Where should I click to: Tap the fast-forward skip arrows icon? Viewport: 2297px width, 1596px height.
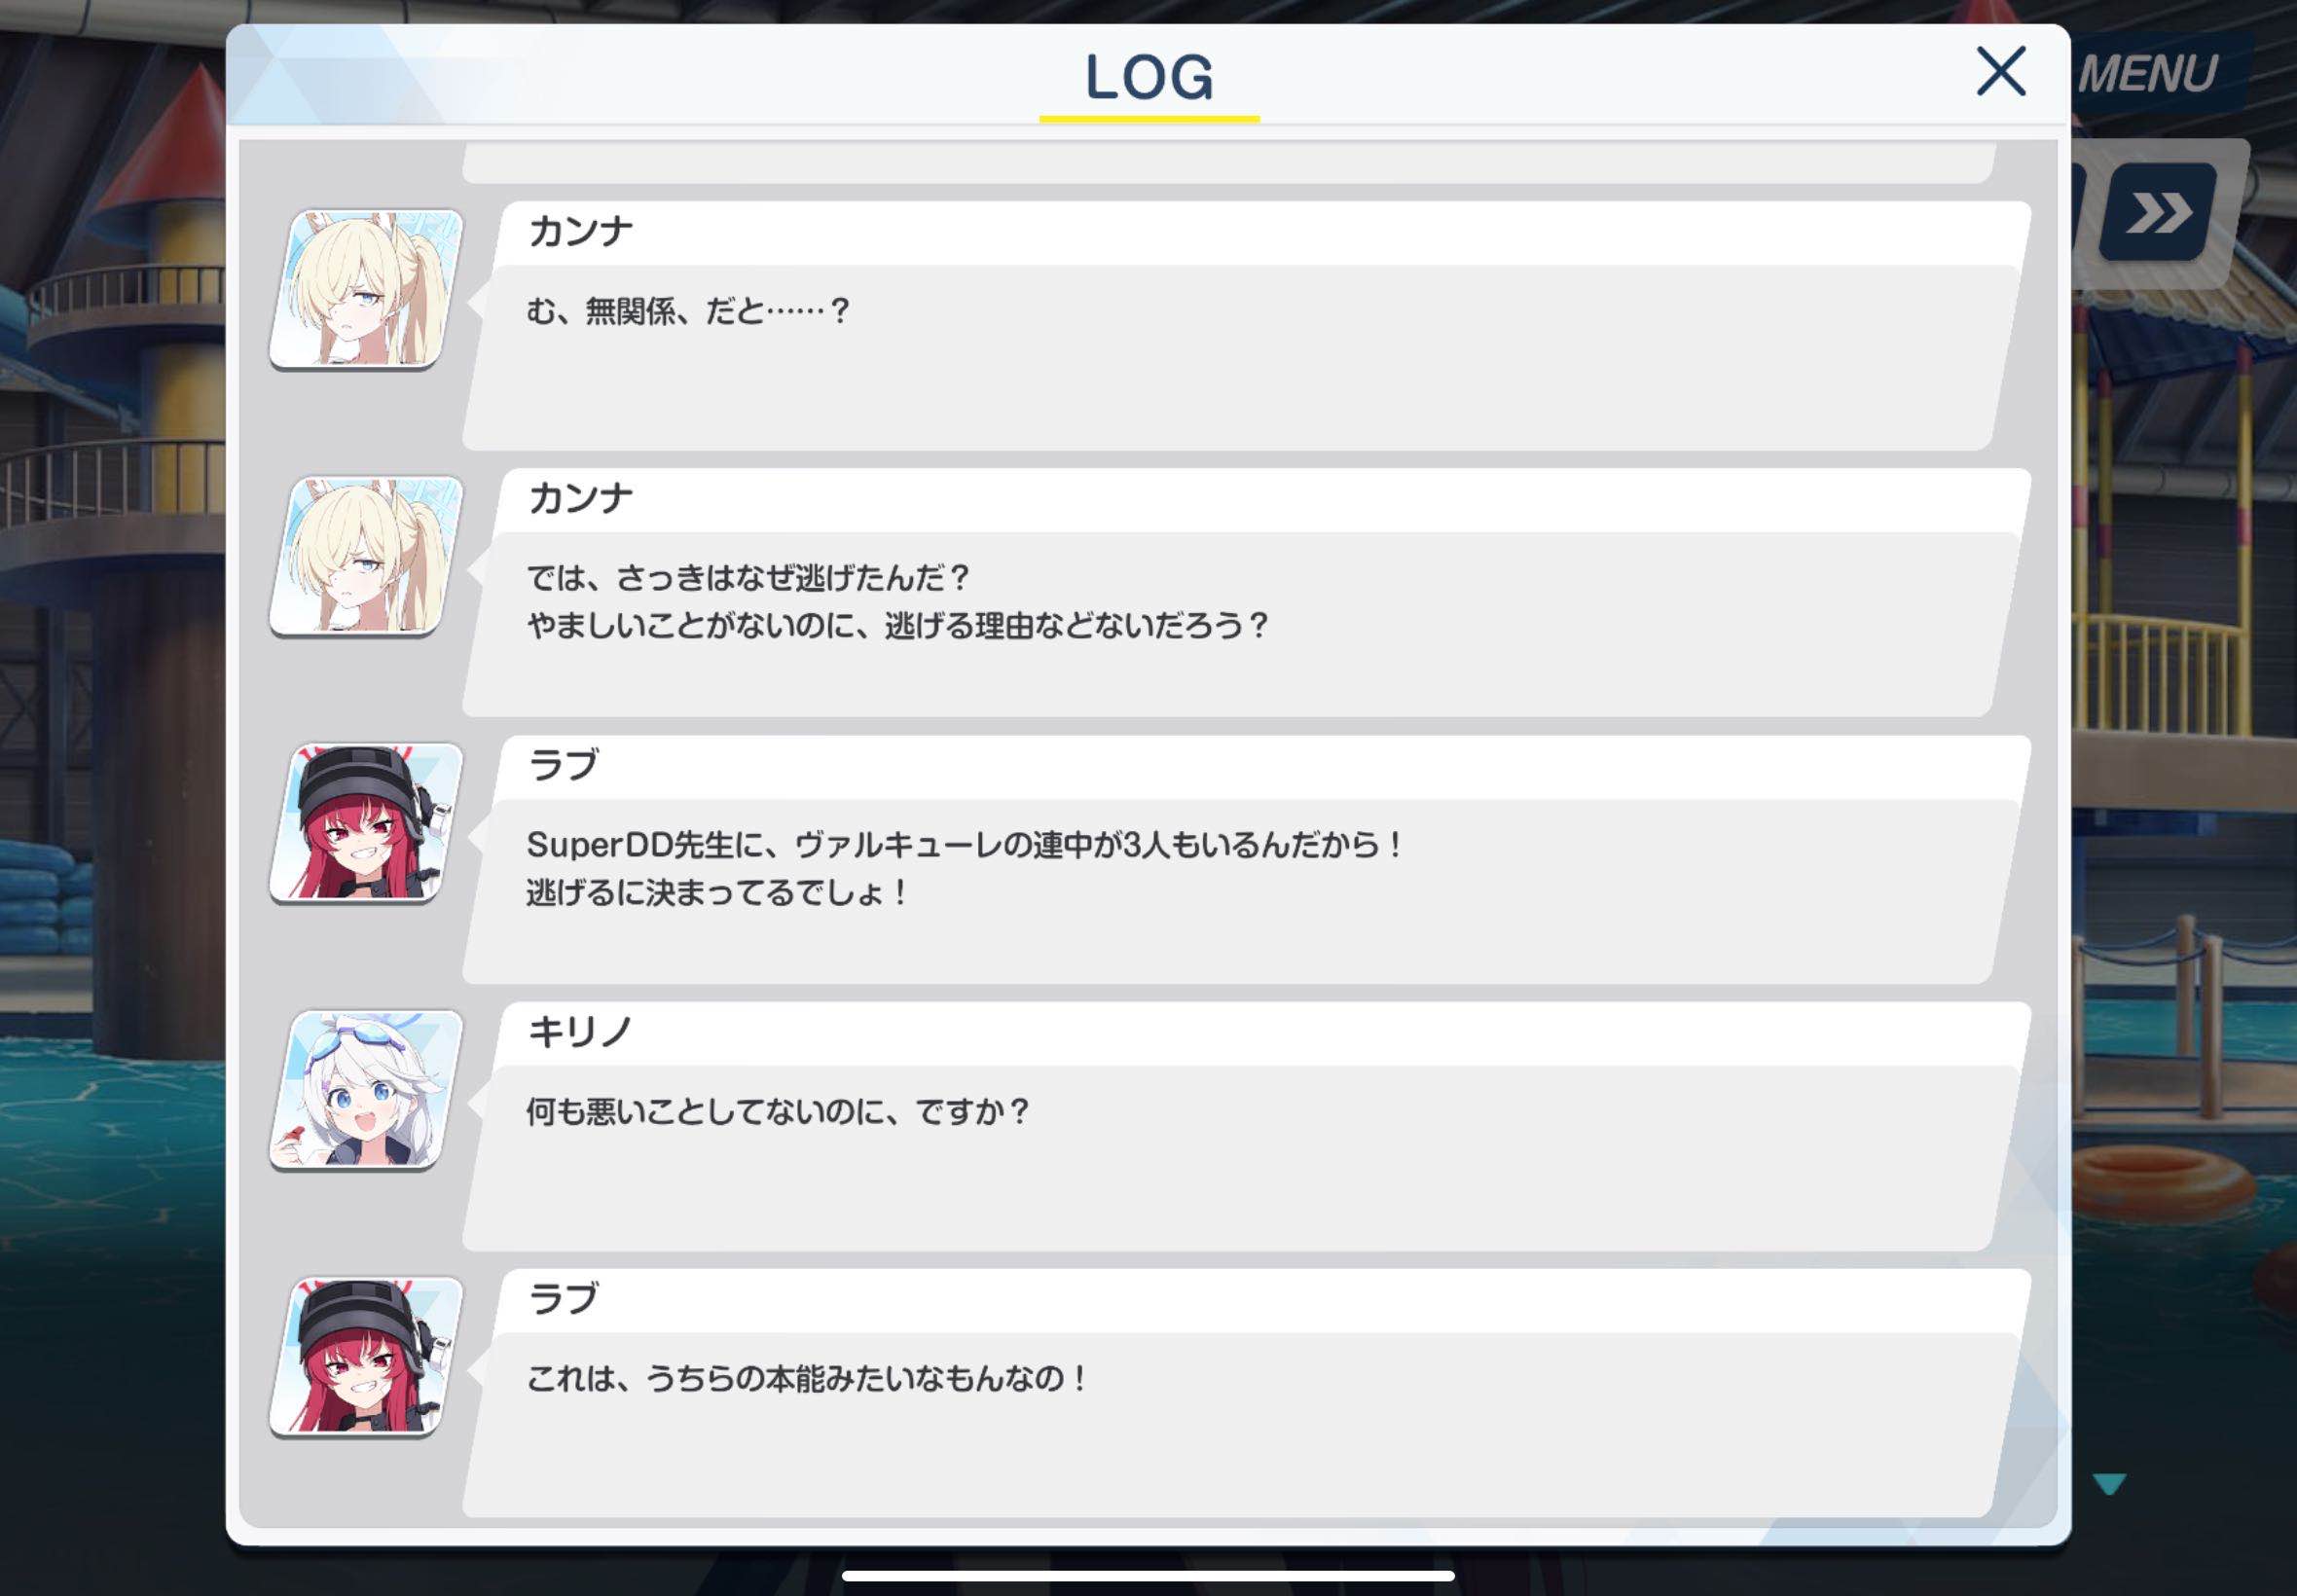coord(2158,212)
